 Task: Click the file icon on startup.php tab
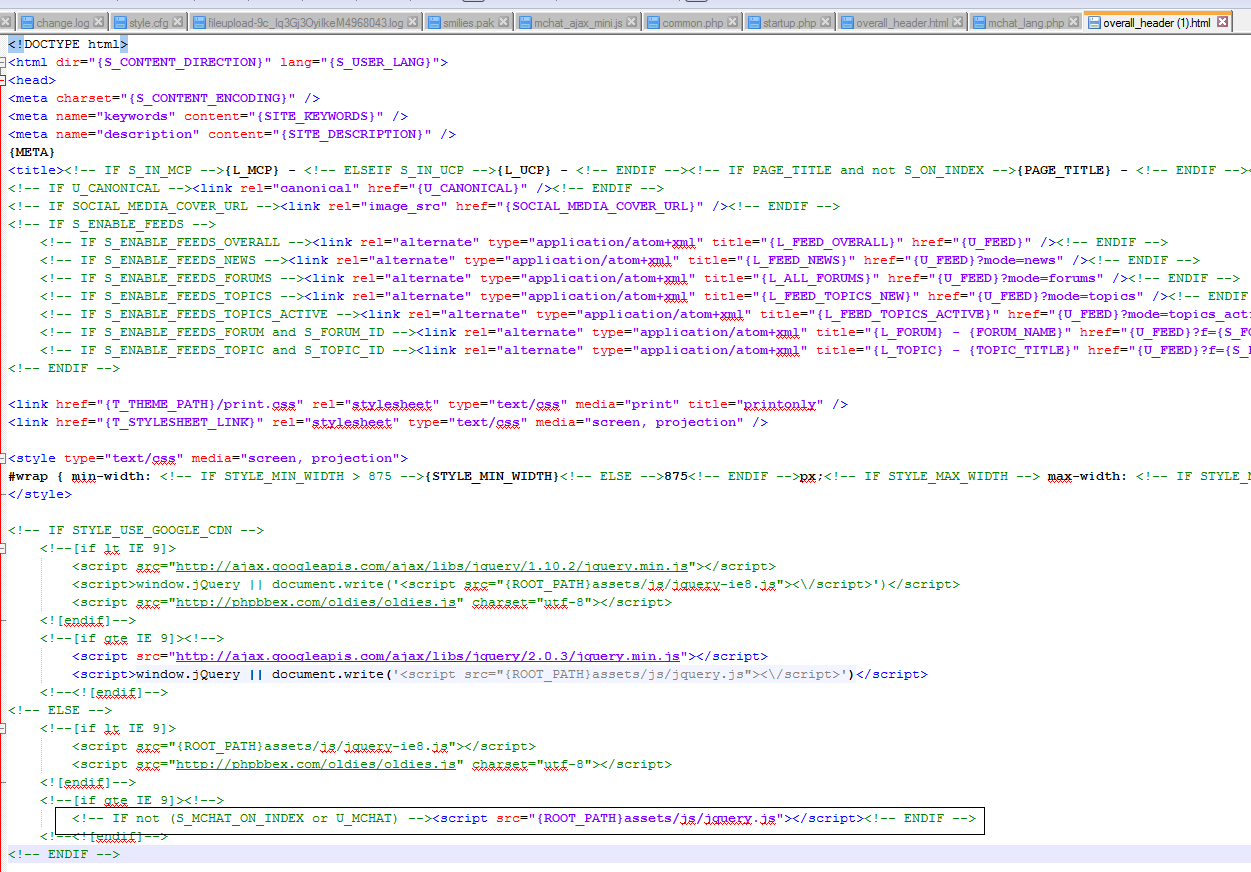pos(753,22)
